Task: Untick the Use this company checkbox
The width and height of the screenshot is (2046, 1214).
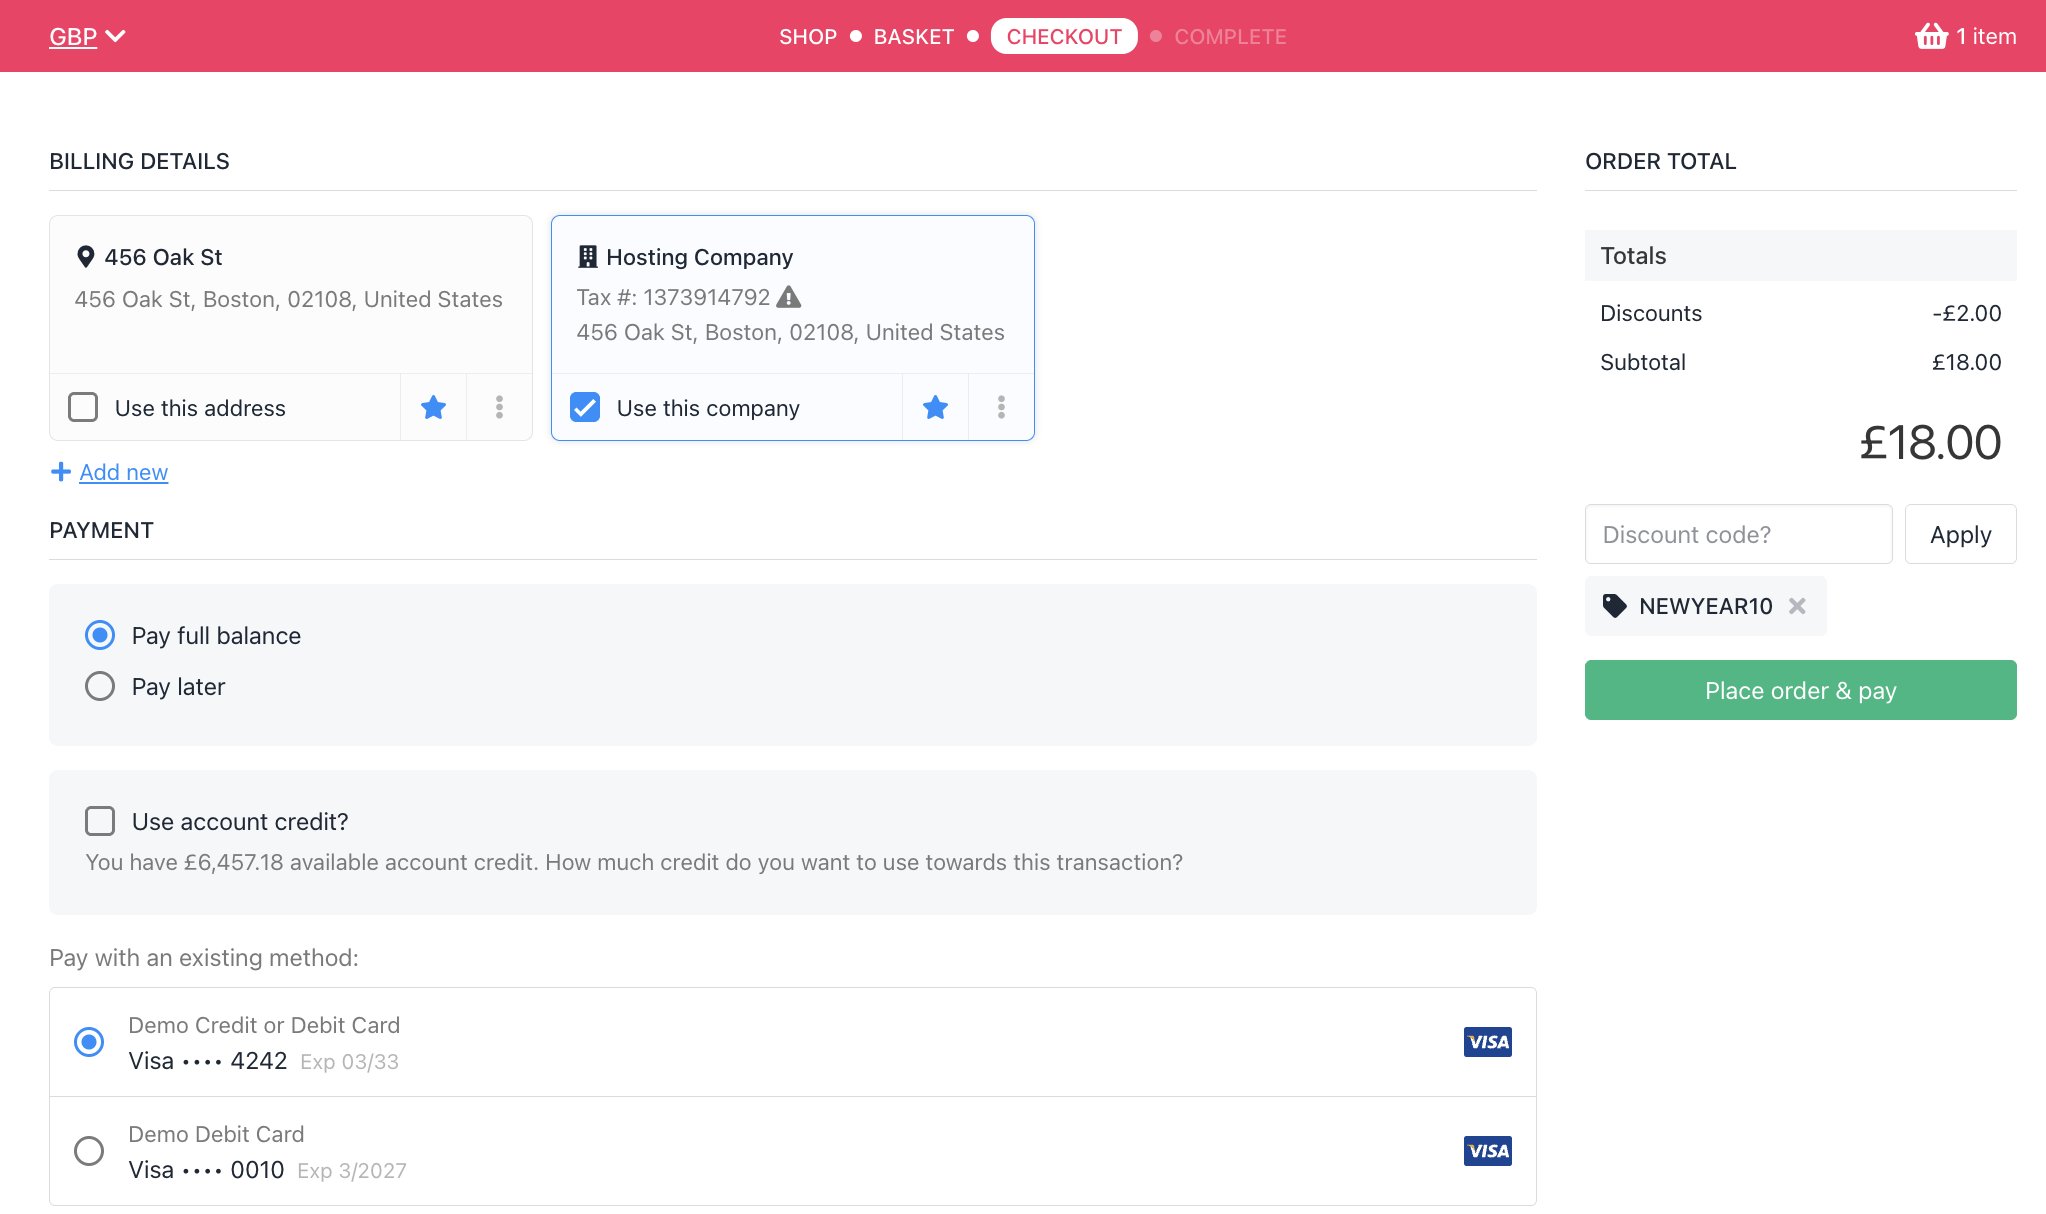Action: 585,407
